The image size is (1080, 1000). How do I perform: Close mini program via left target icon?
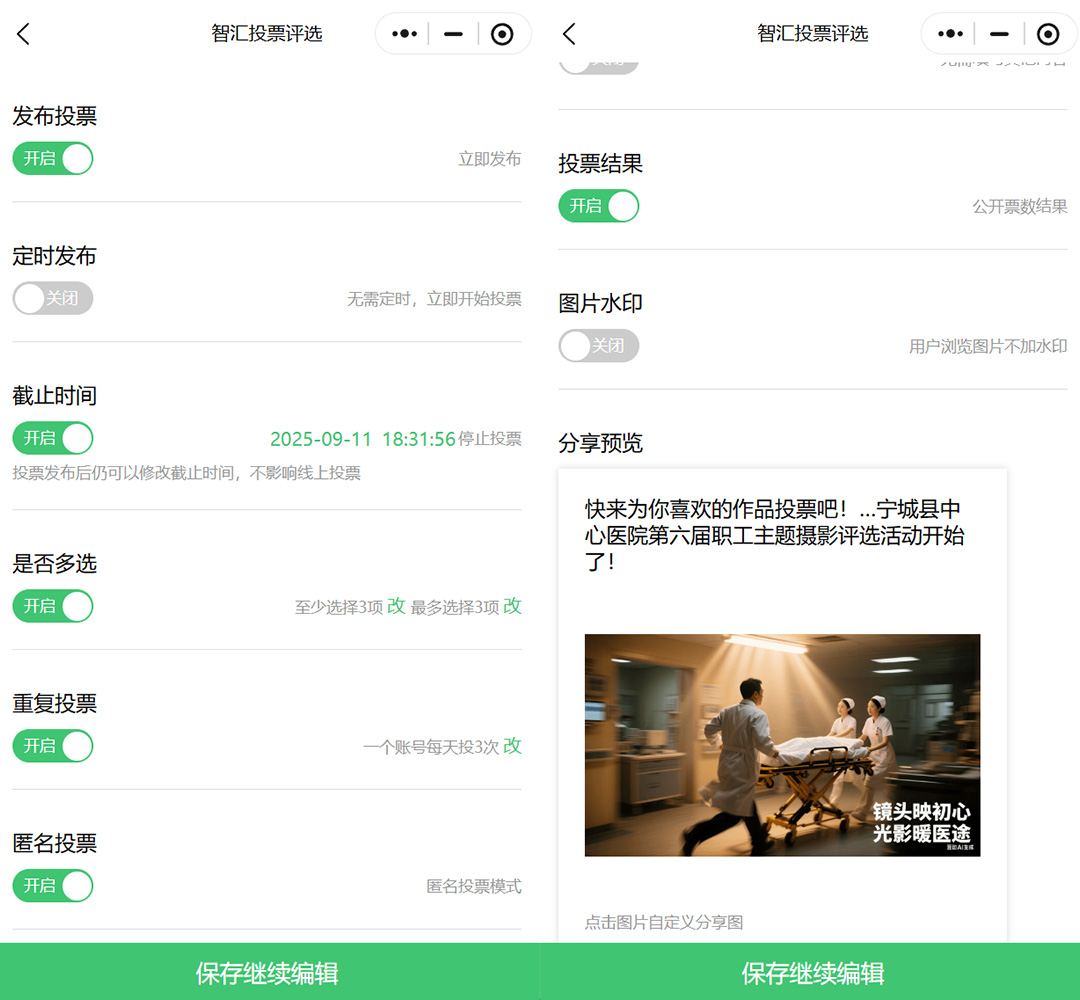tap(503, 34)
